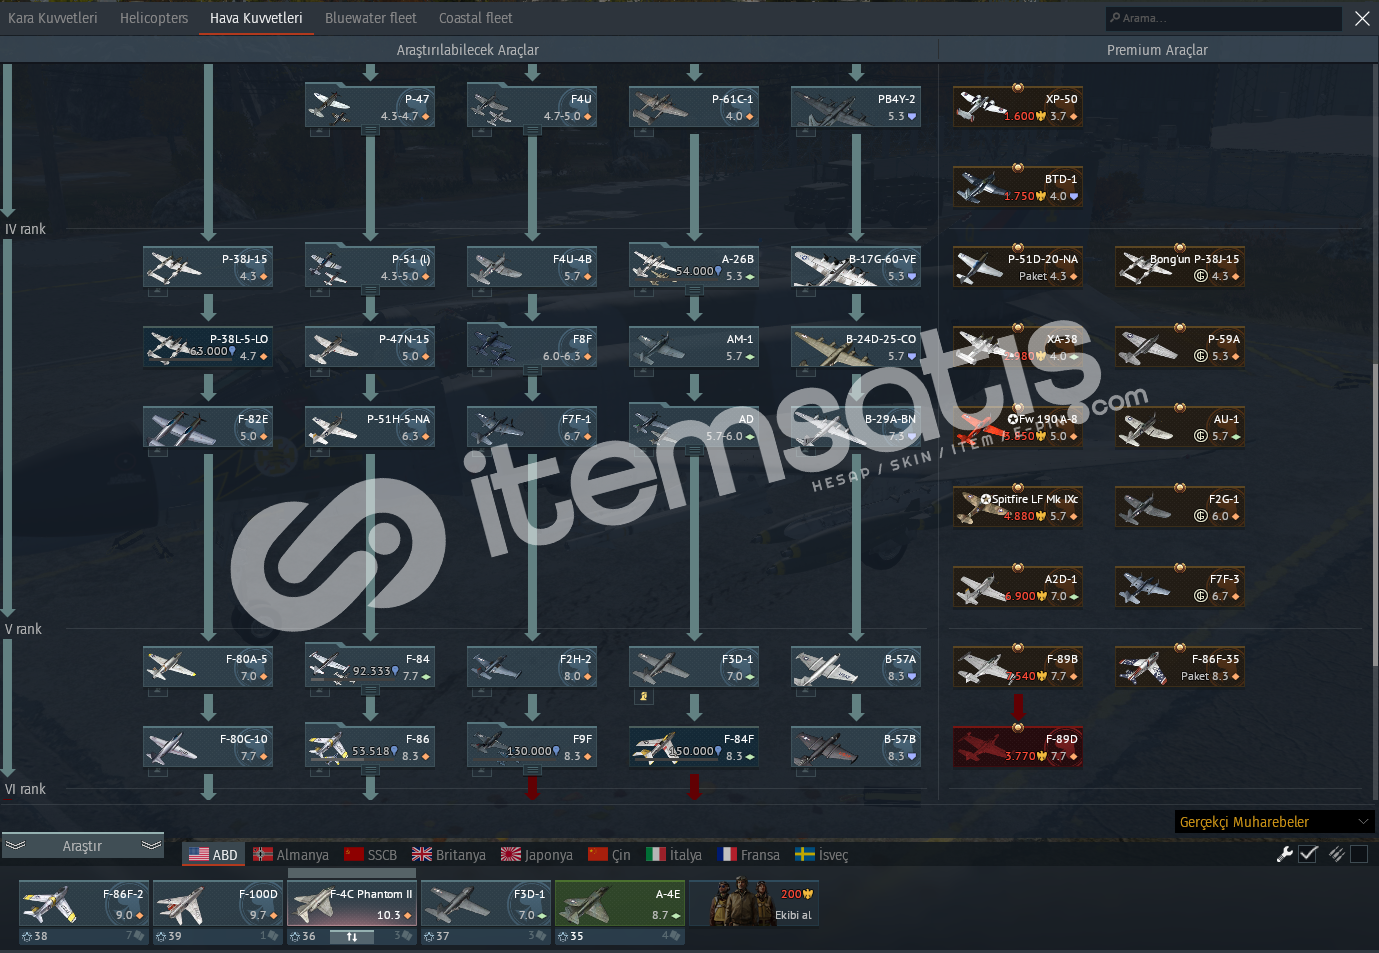Select Bong'un P-38J-15 premium plane
Screen dimensions: 1379x953
tap(1180, 267)
